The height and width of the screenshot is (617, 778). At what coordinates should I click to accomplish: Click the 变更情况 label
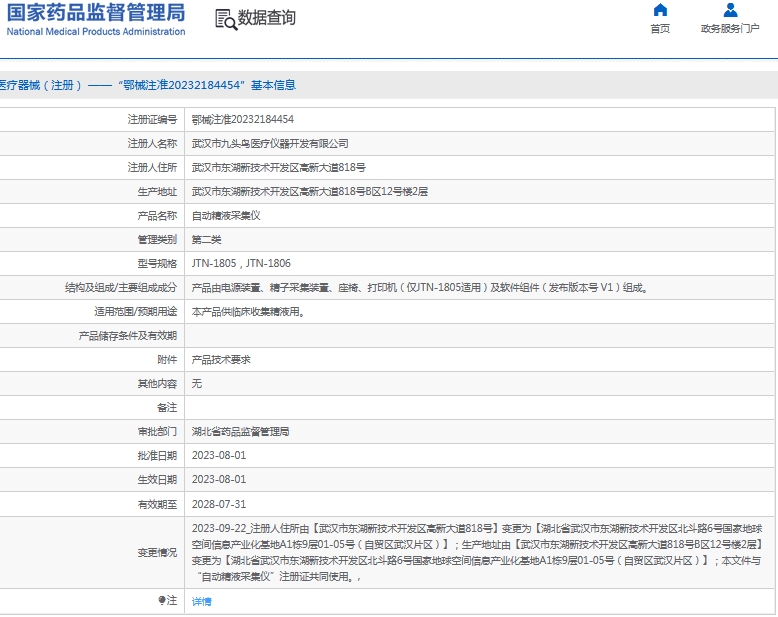pos(157,553)
